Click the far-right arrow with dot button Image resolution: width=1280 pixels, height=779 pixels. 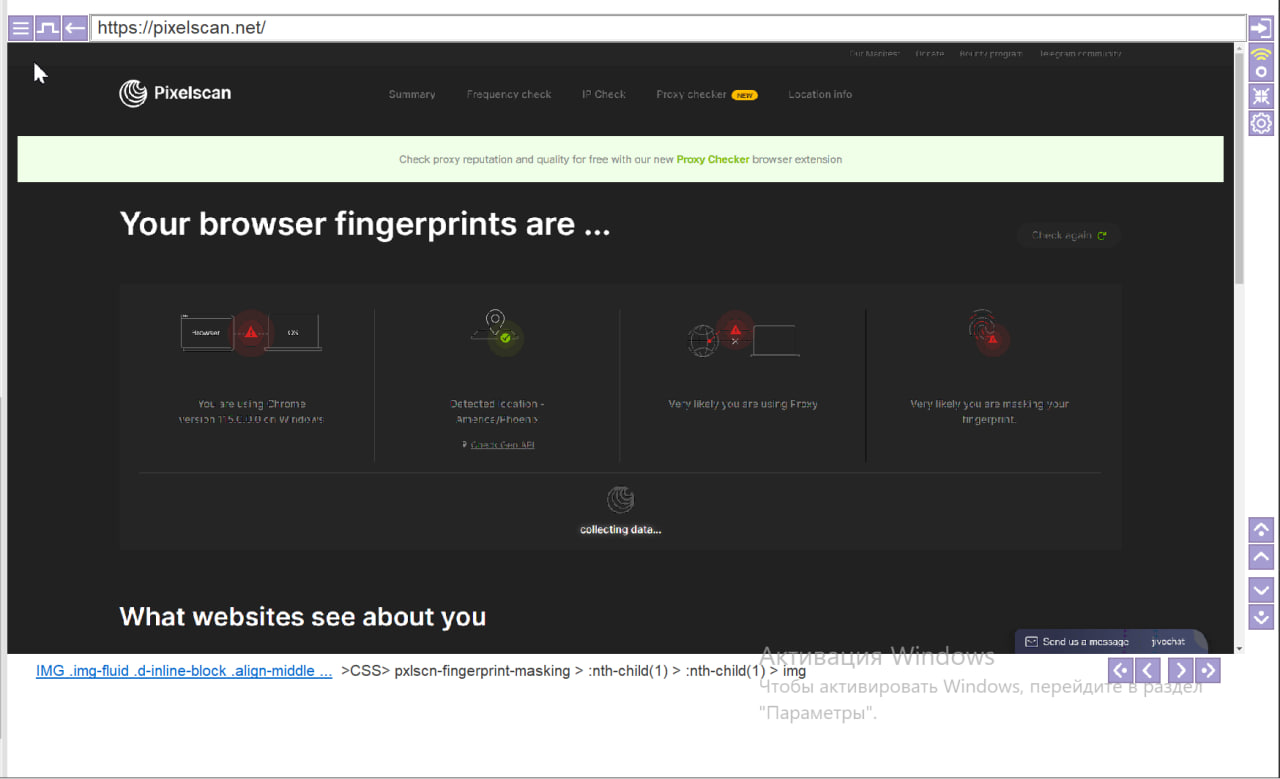click(x=1208, y=671)
